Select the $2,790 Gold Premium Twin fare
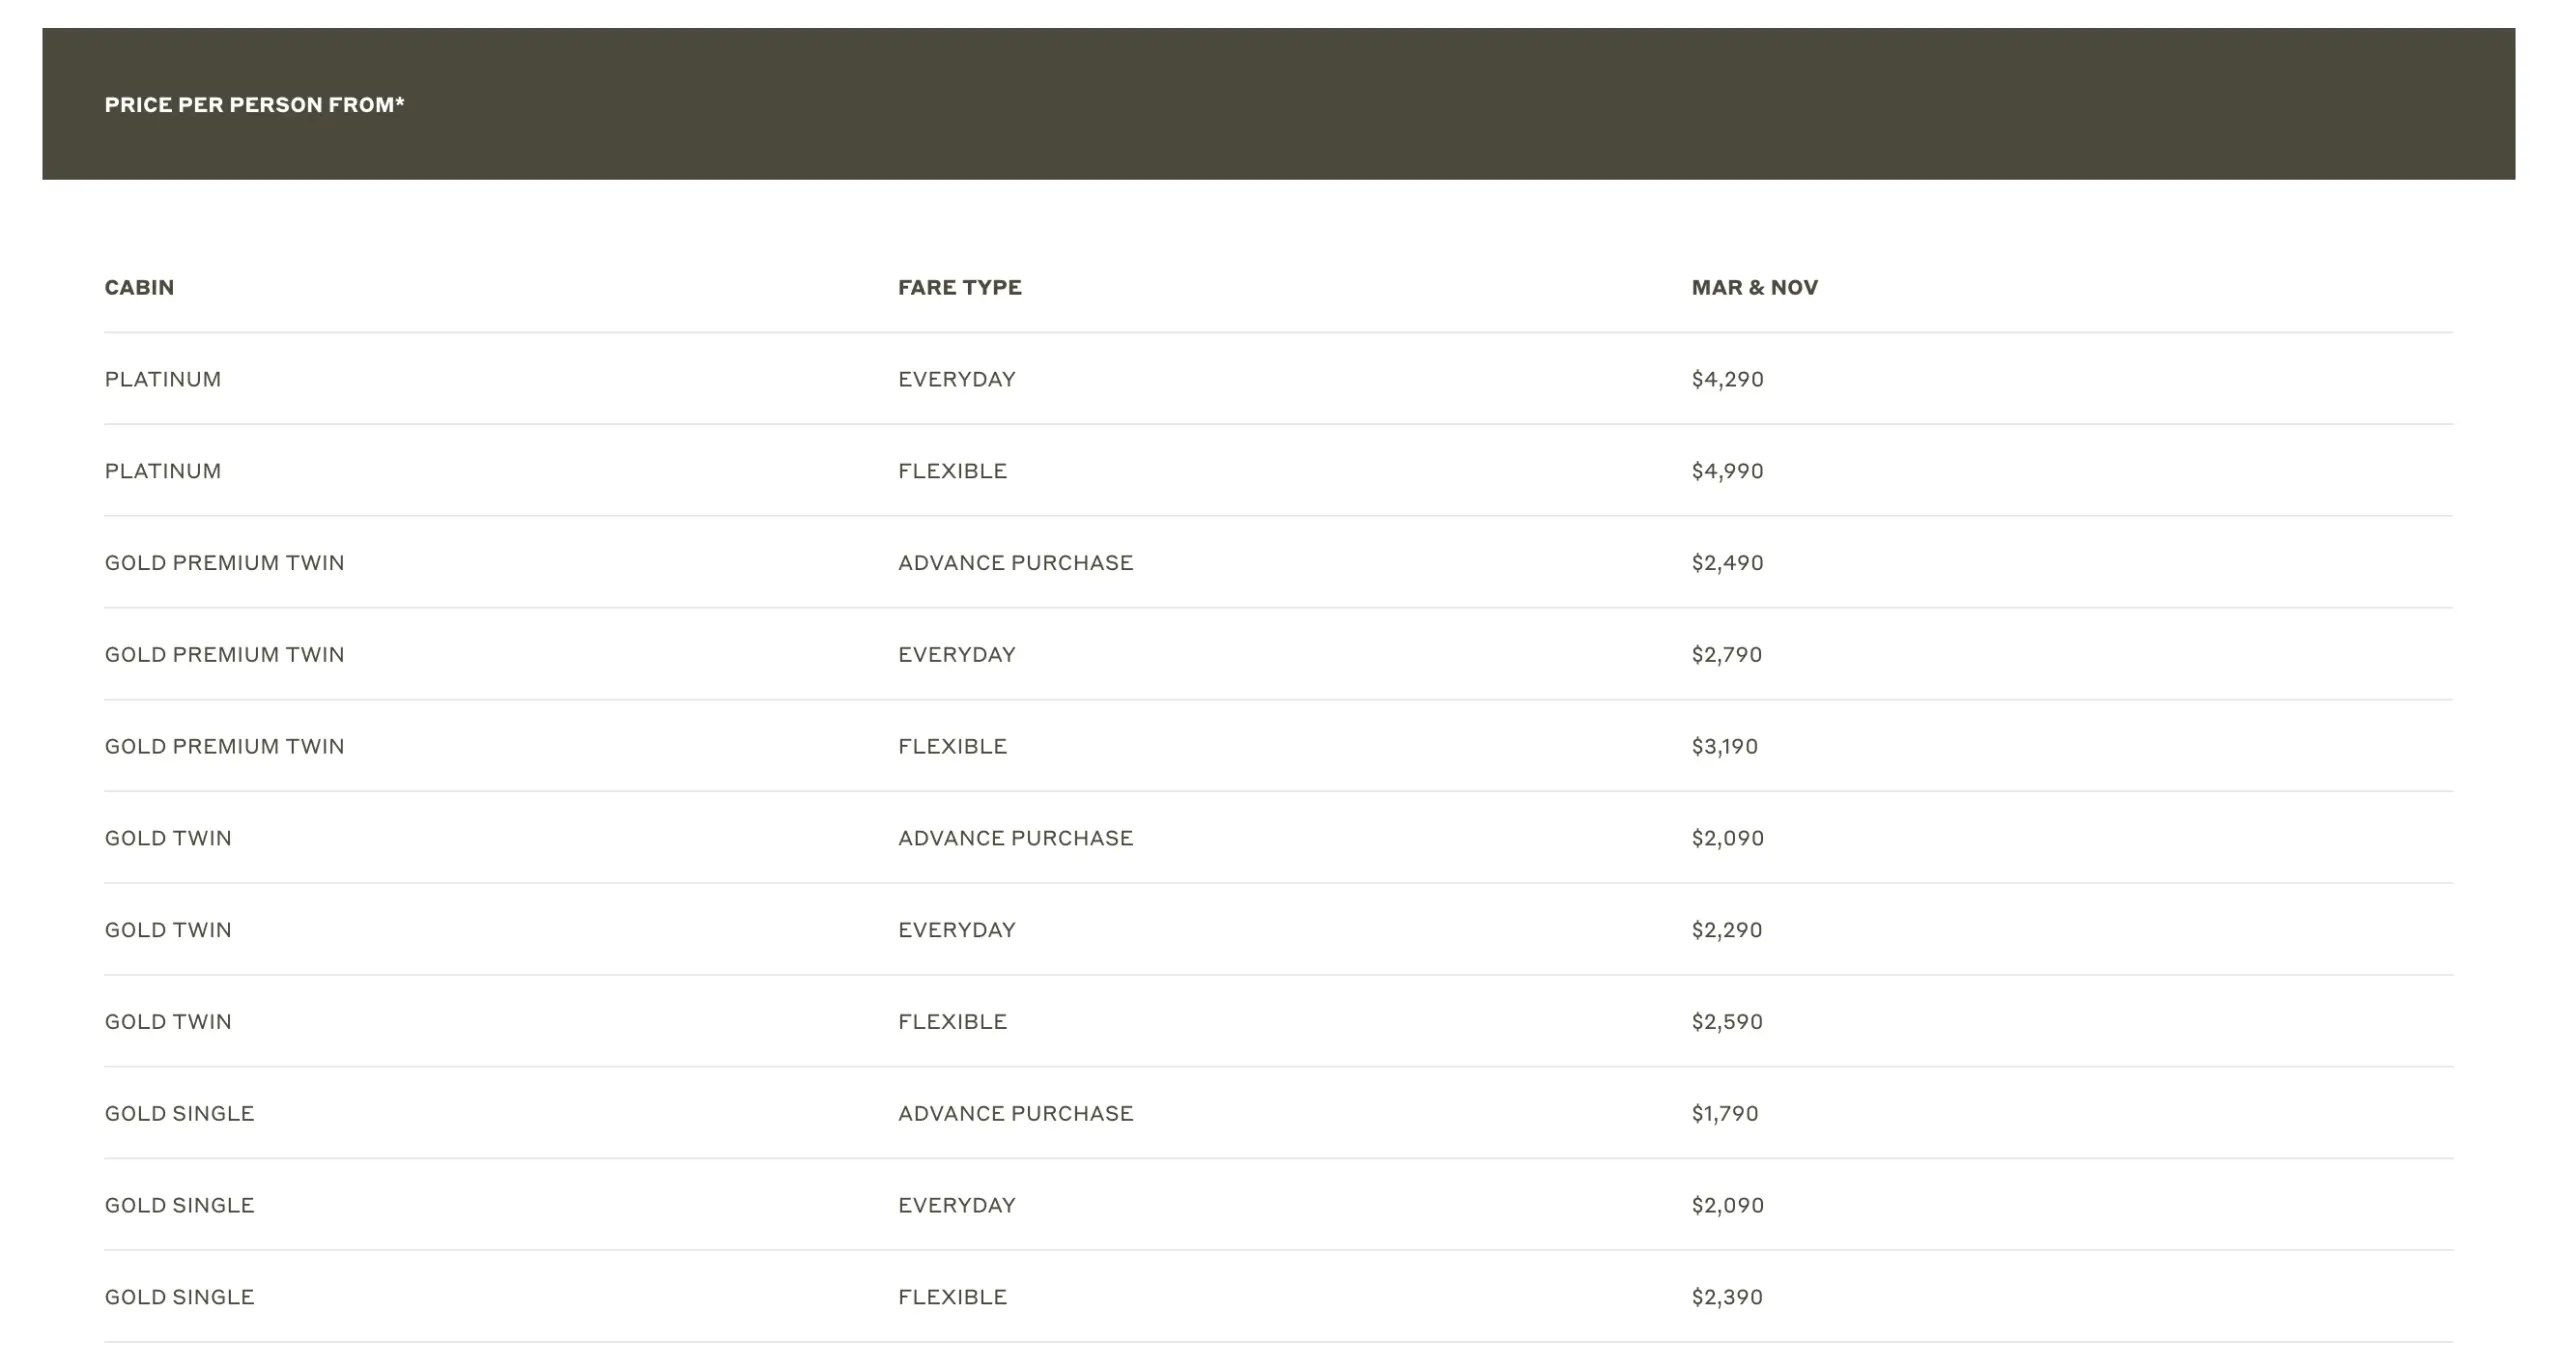This screenshot has width=2560, height=1370. [1726, 655]
